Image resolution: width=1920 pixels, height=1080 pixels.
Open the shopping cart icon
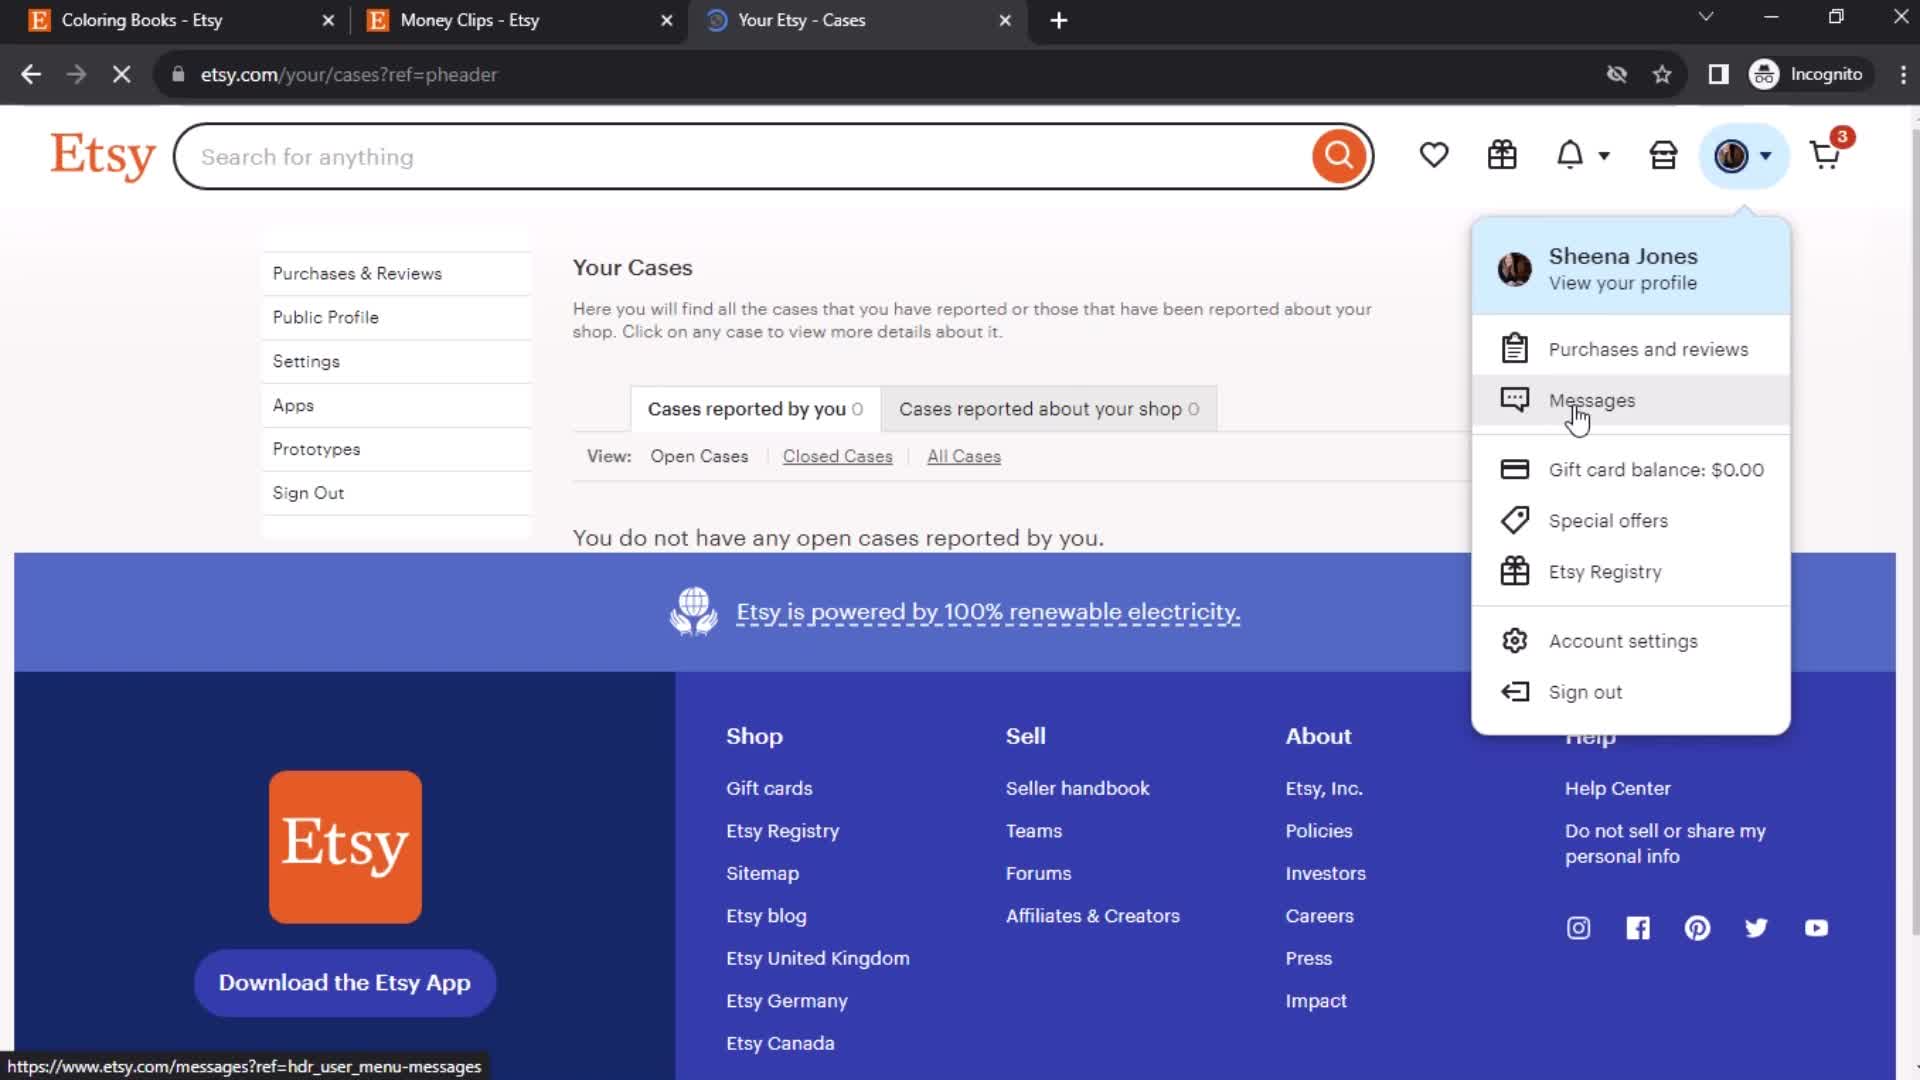[x=1825, y=155]
